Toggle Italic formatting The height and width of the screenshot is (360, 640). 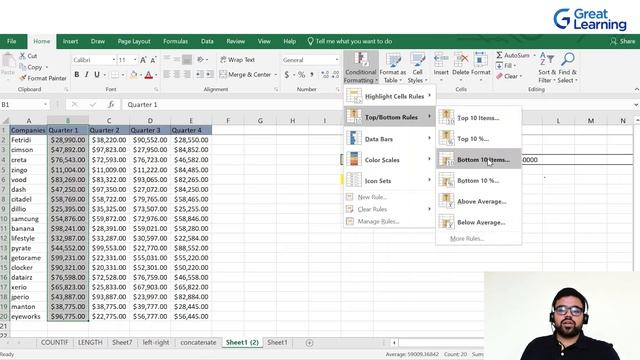point(87,75)
